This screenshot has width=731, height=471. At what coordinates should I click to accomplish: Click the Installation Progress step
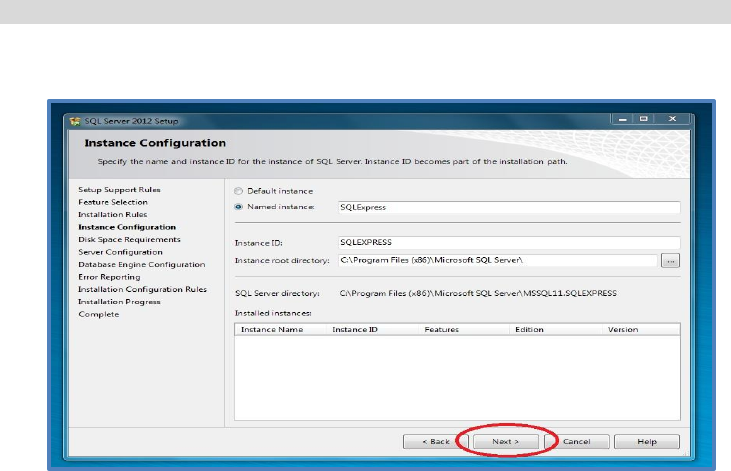coord(119,302)
